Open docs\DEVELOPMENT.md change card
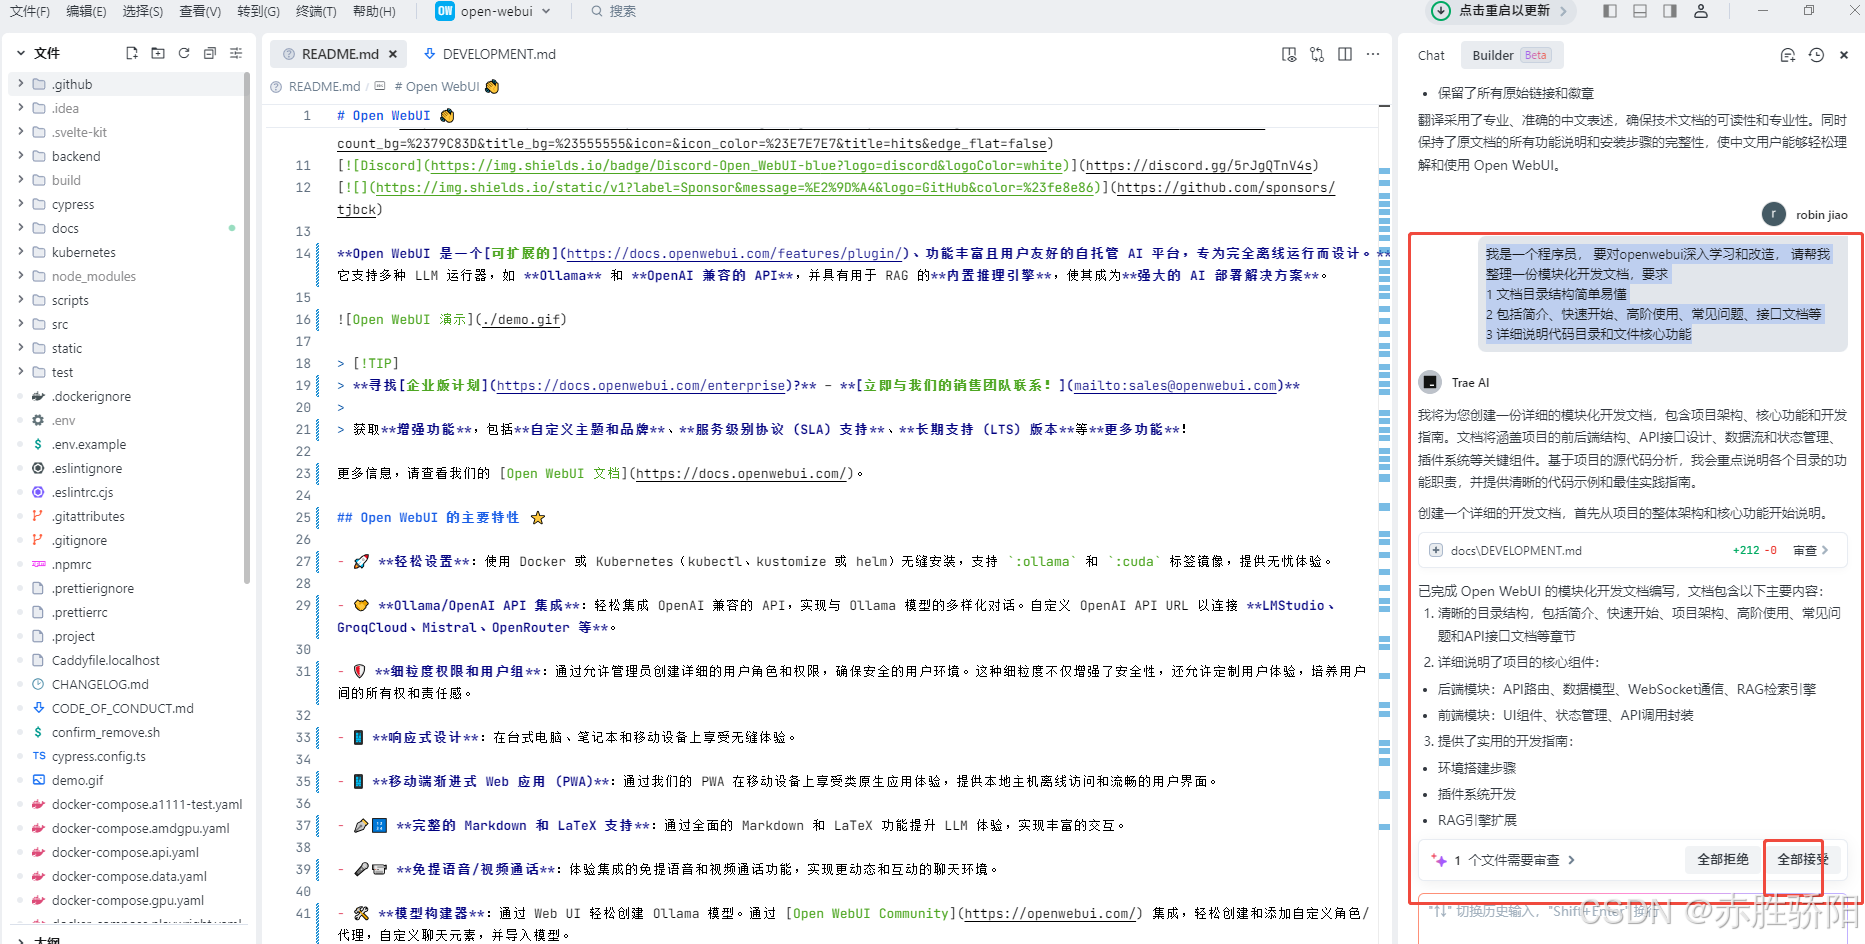Image resolution: width=1865 pixels, height=944 pixels. click(1631, 550)
